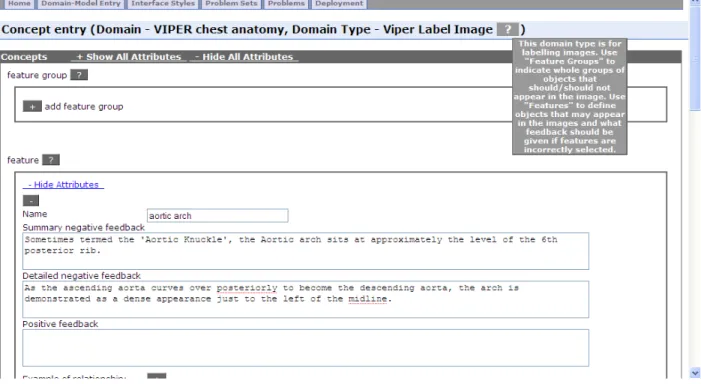Screen dimensions: 701x384
Task: Click the scroll-down arrow of page scrollbar
Action: (695, 373)
